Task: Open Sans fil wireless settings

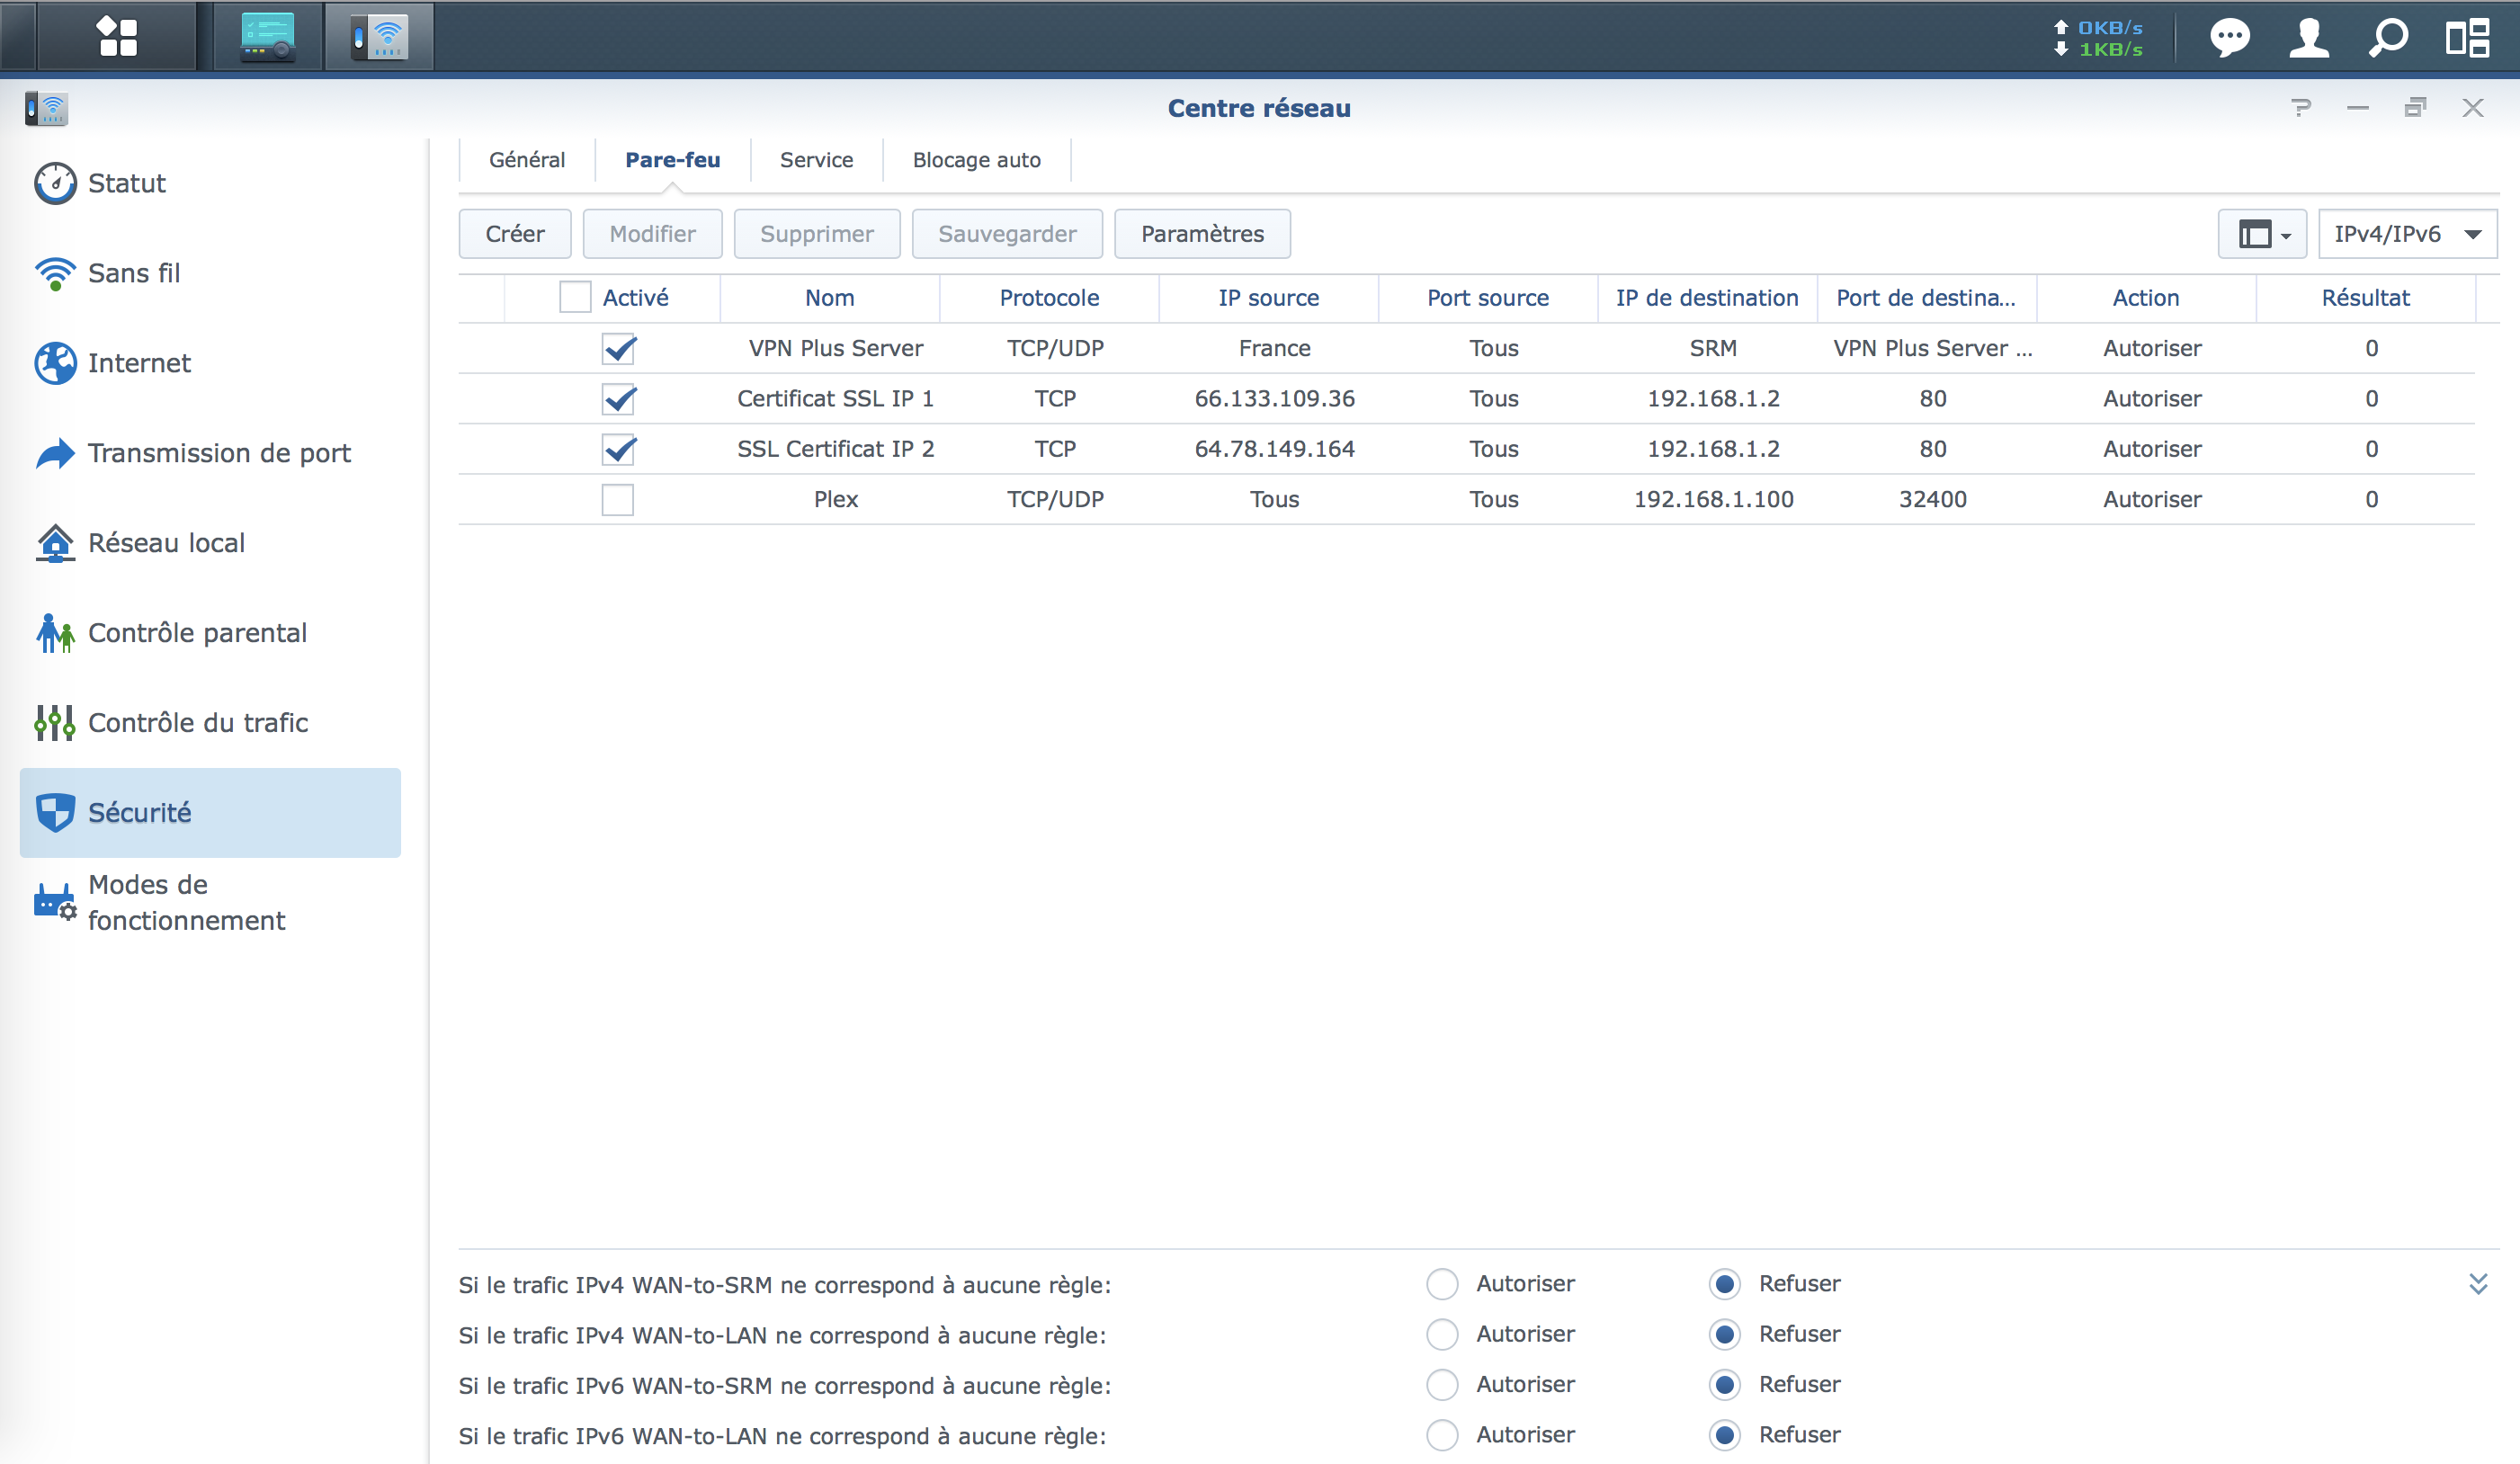Action: pyautogui.click(x=133, y=273)
